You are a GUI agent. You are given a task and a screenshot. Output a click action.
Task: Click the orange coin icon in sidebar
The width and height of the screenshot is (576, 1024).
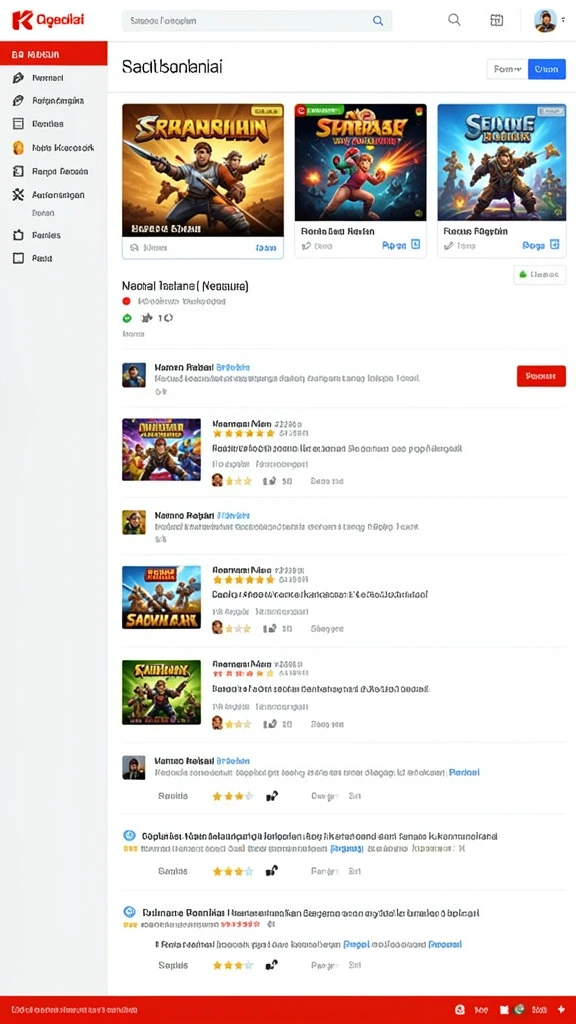click(18, 148)
